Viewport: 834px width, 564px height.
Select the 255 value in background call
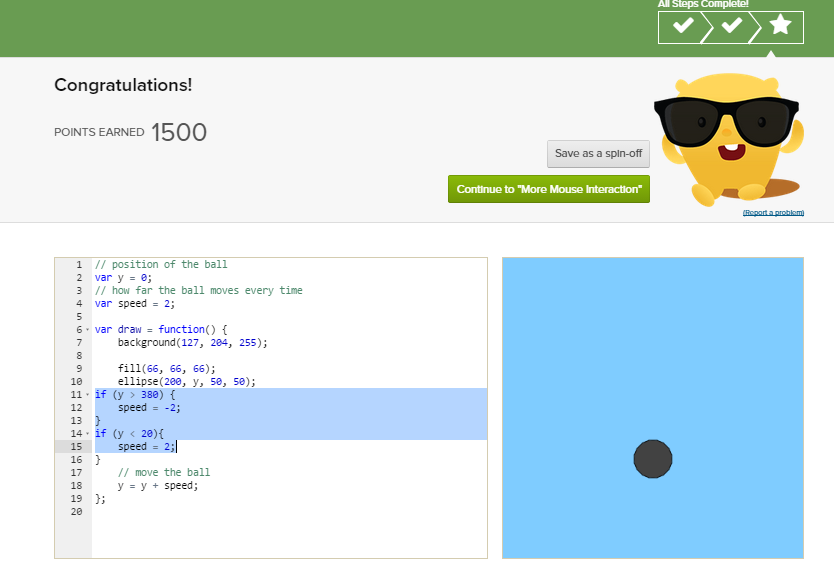coord(247,343)
